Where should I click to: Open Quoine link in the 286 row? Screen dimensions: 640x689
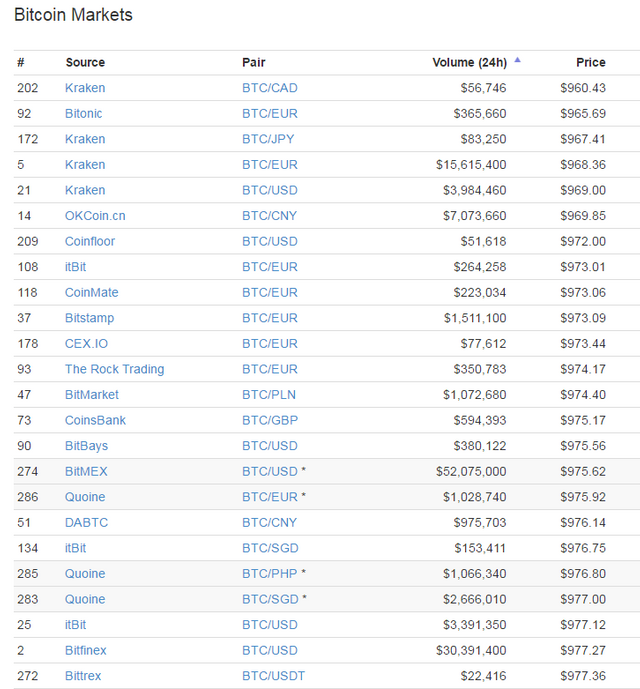[x=85, y=497]
